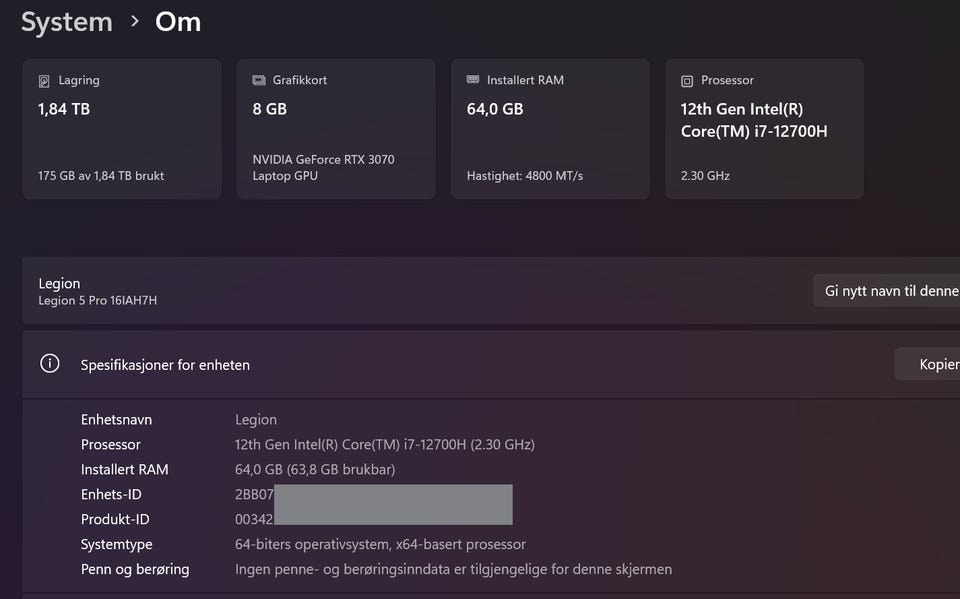Go back to System in breadcrumb

[67, 22]
